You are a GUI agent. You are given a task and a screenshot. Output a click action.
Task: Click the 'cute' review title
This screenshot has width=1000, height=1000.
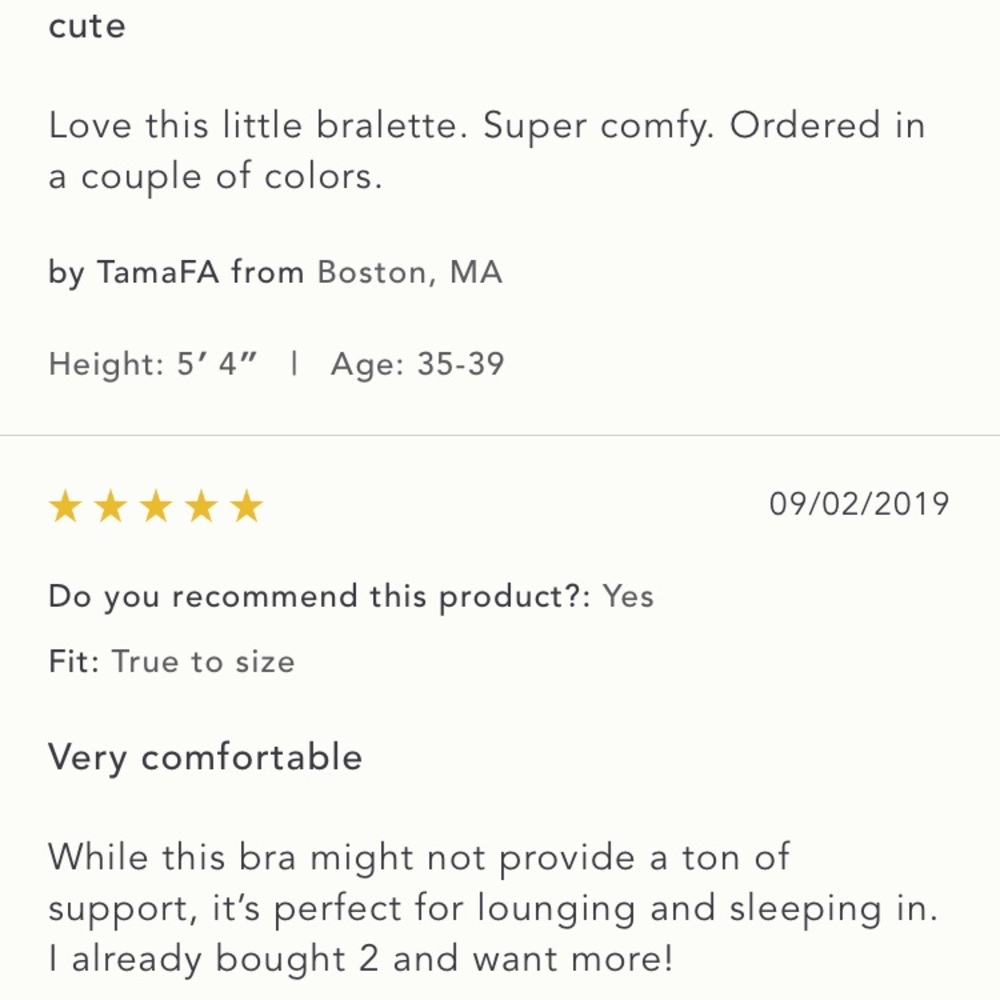tap(87, 26)
